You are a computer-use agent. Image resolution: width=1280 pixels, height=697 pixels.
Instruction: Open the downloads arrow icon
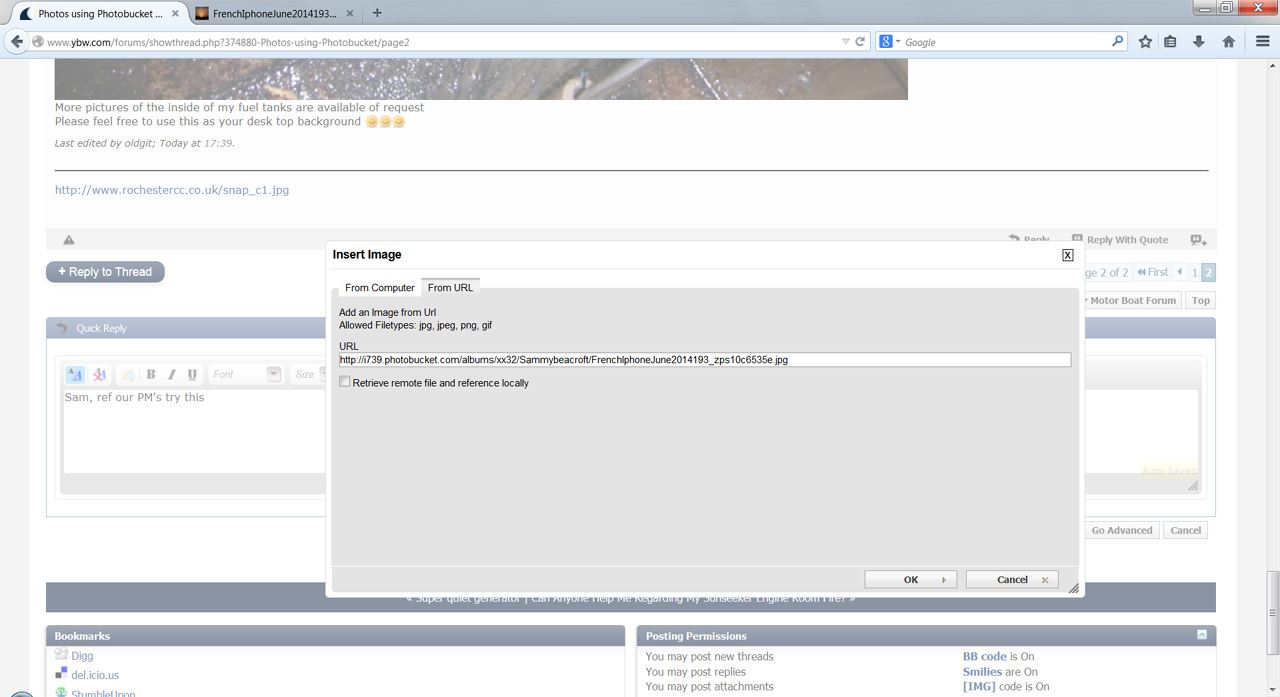click(x=1198, y=42)
